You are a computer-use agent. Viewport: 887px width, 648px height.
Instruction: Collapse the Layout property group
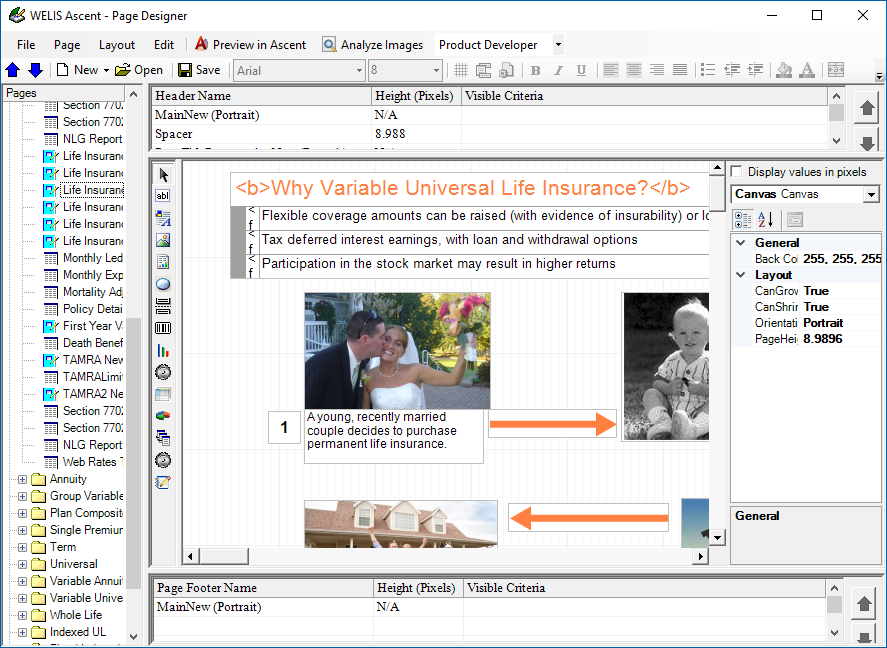pyautogui.click(x=741, y=275)
